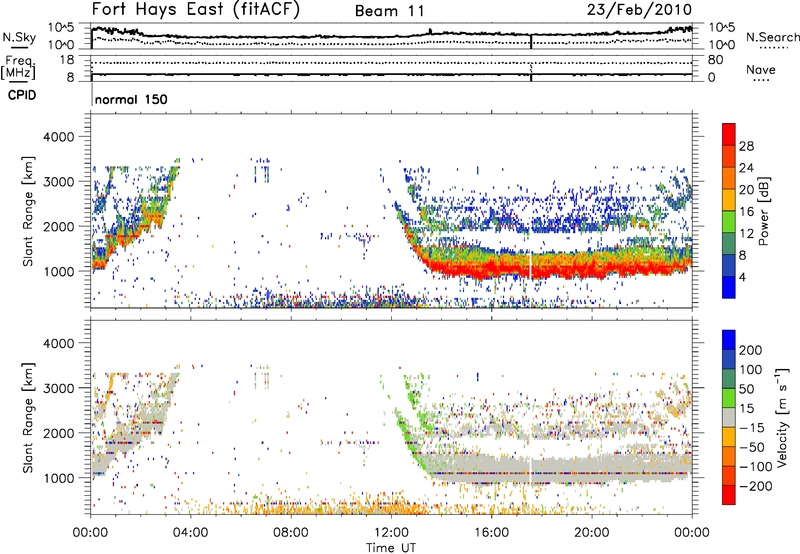Image resolution: width=800 pixels, height=554 pixels.
Task: Click the gray band of the Velocity color bar
Action: click(729, 417)
